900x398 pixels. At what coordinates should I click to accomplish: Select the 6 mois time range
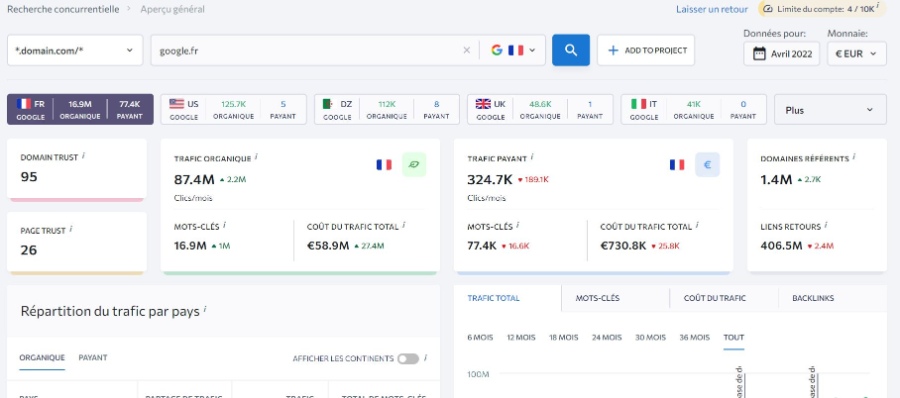click(480, 337)
